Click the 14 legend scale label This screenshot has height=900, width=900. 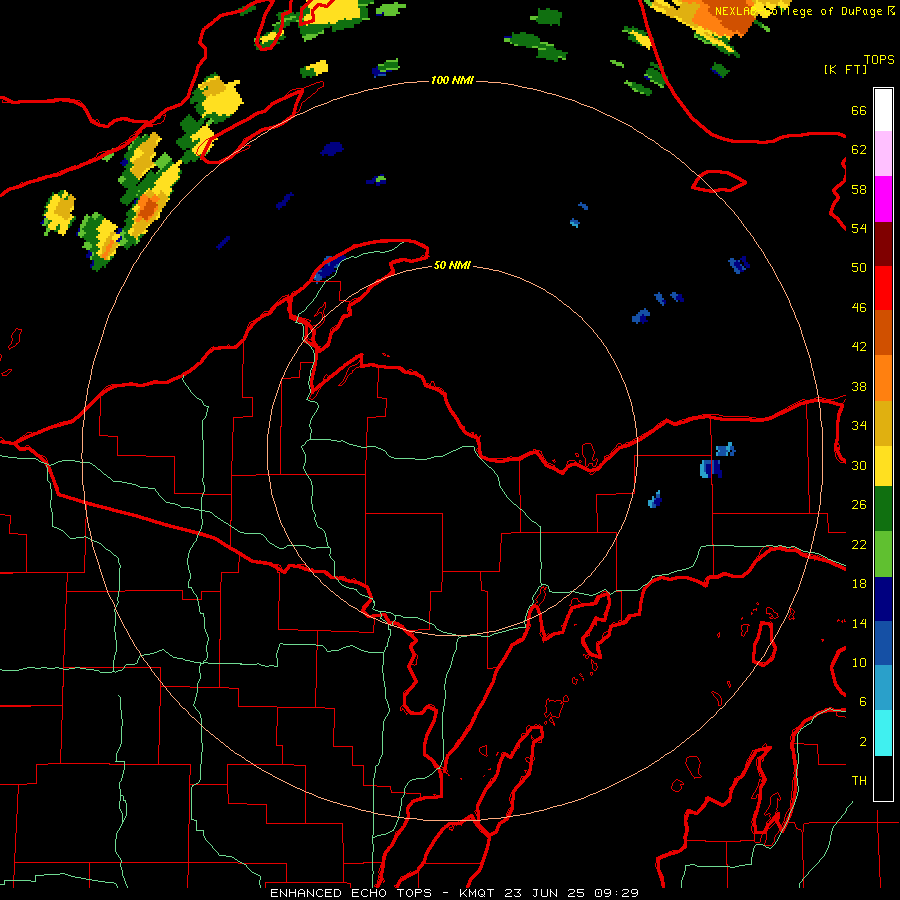click(x=859, y=623)
